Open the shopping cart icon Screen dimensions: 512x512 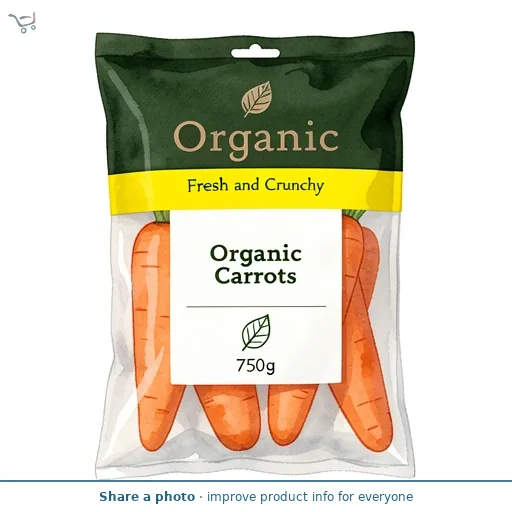point(22,22)
